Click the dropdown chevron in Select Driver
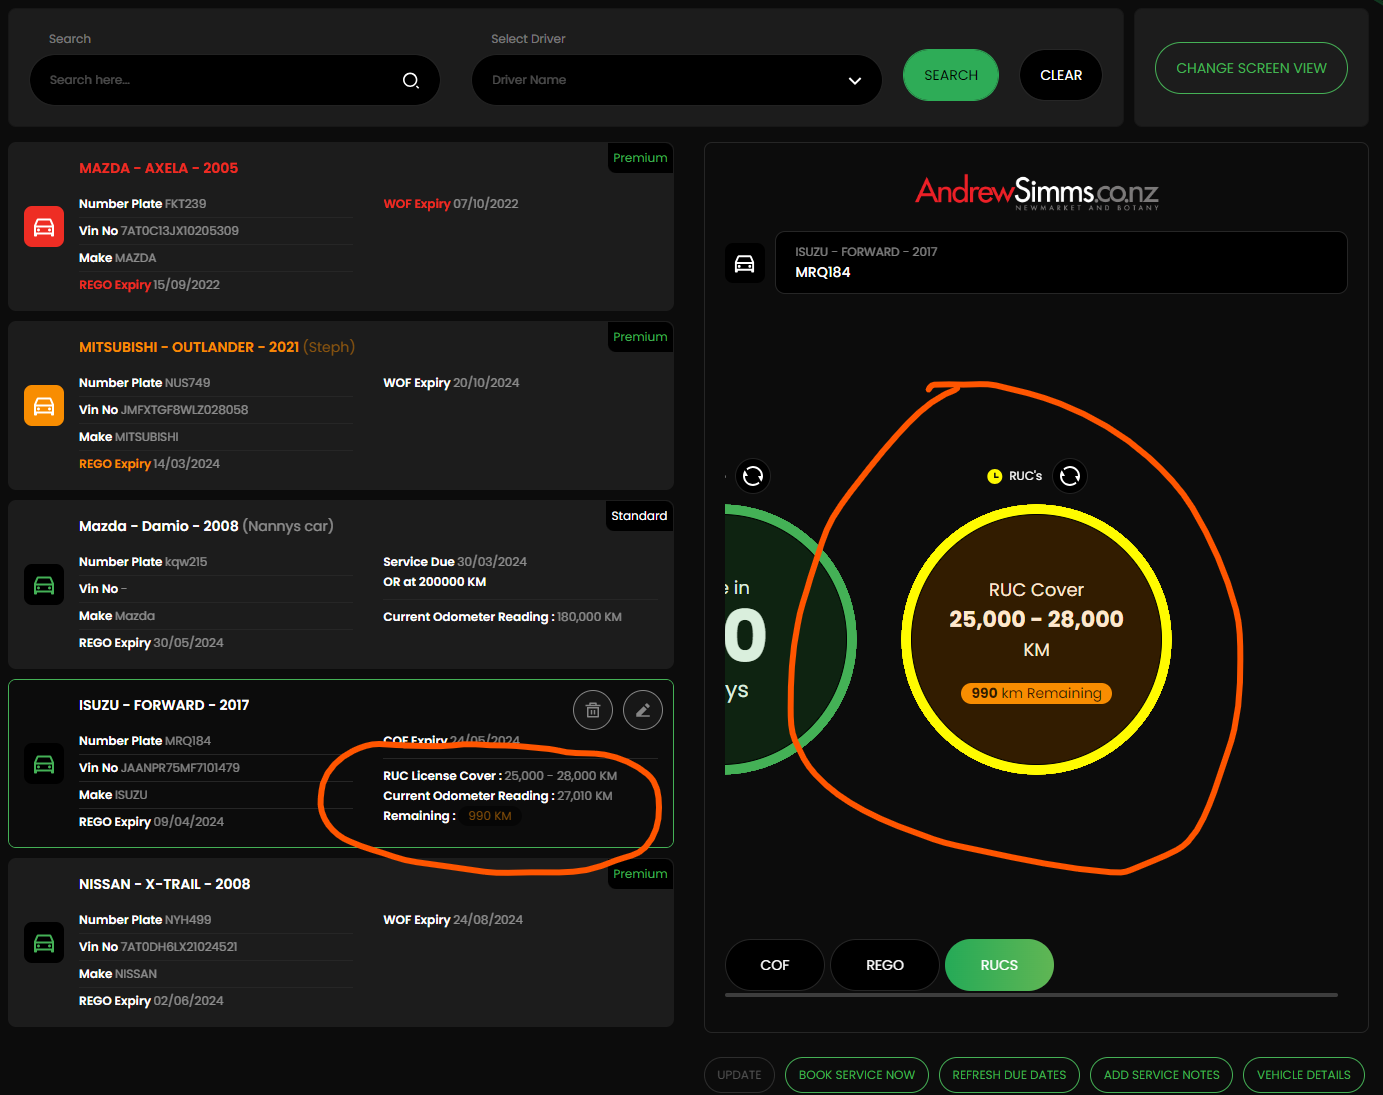The height and width of the screenshot is (1095, 1383). [855, 81]
